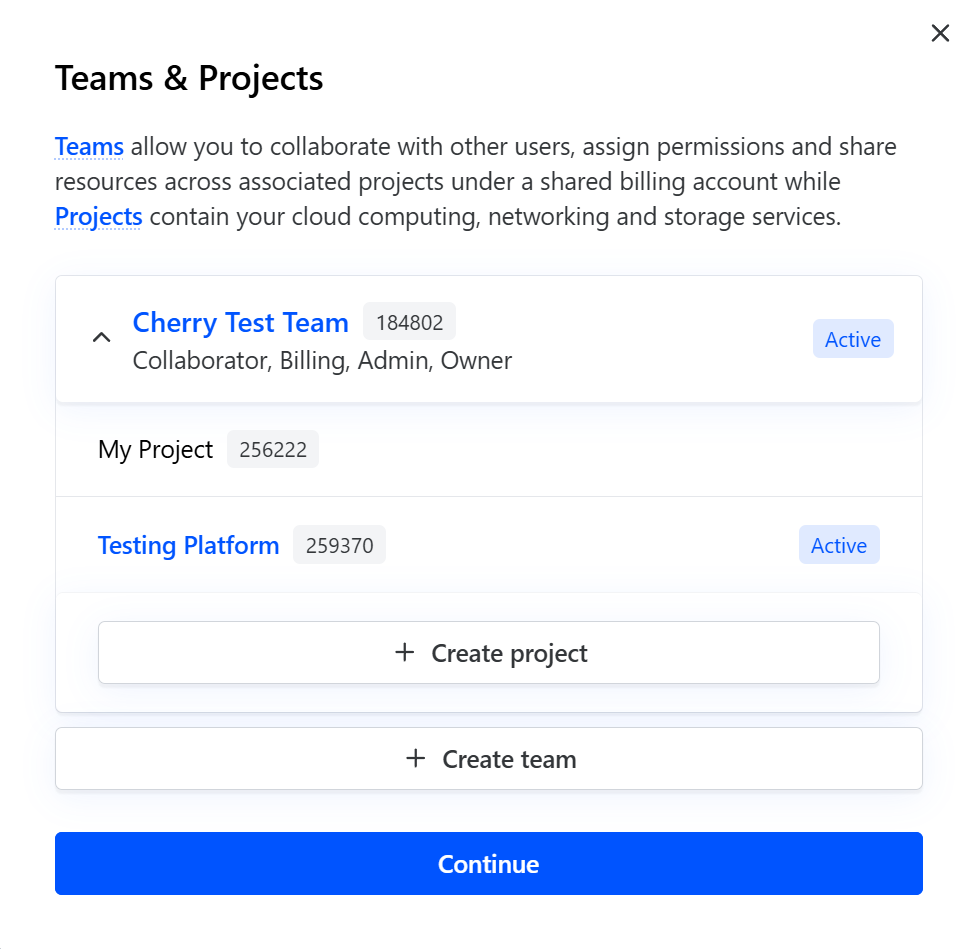This screenshot has width=974, height=949.
Task: Click the project ID badge 259370
Action: 339,546
